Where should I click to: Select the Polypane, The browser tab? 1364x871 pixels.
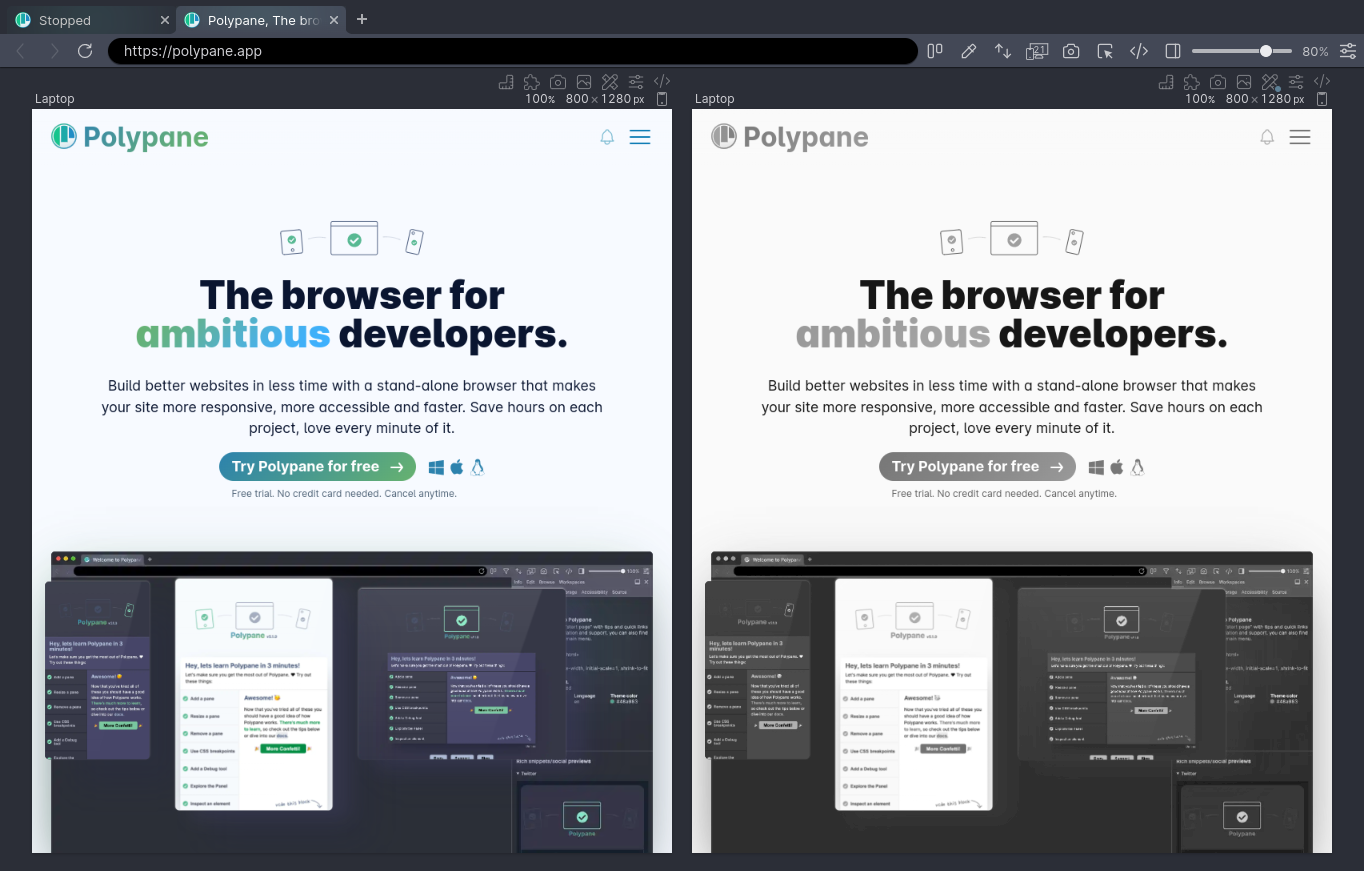(x=263, y=20)
